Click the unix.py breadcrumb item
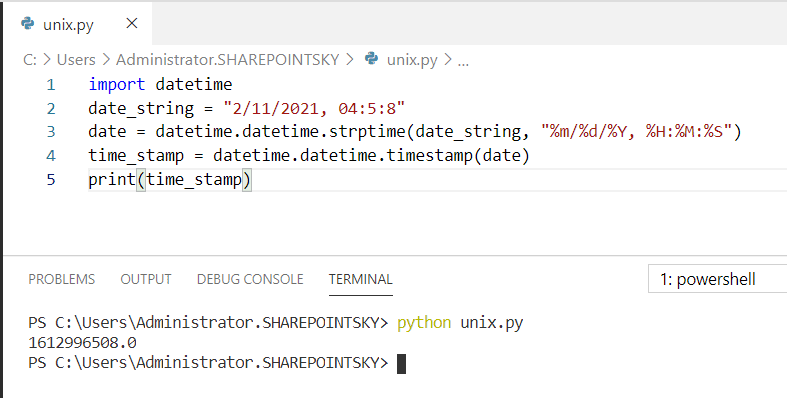787x398 pixels. (412, 60)
